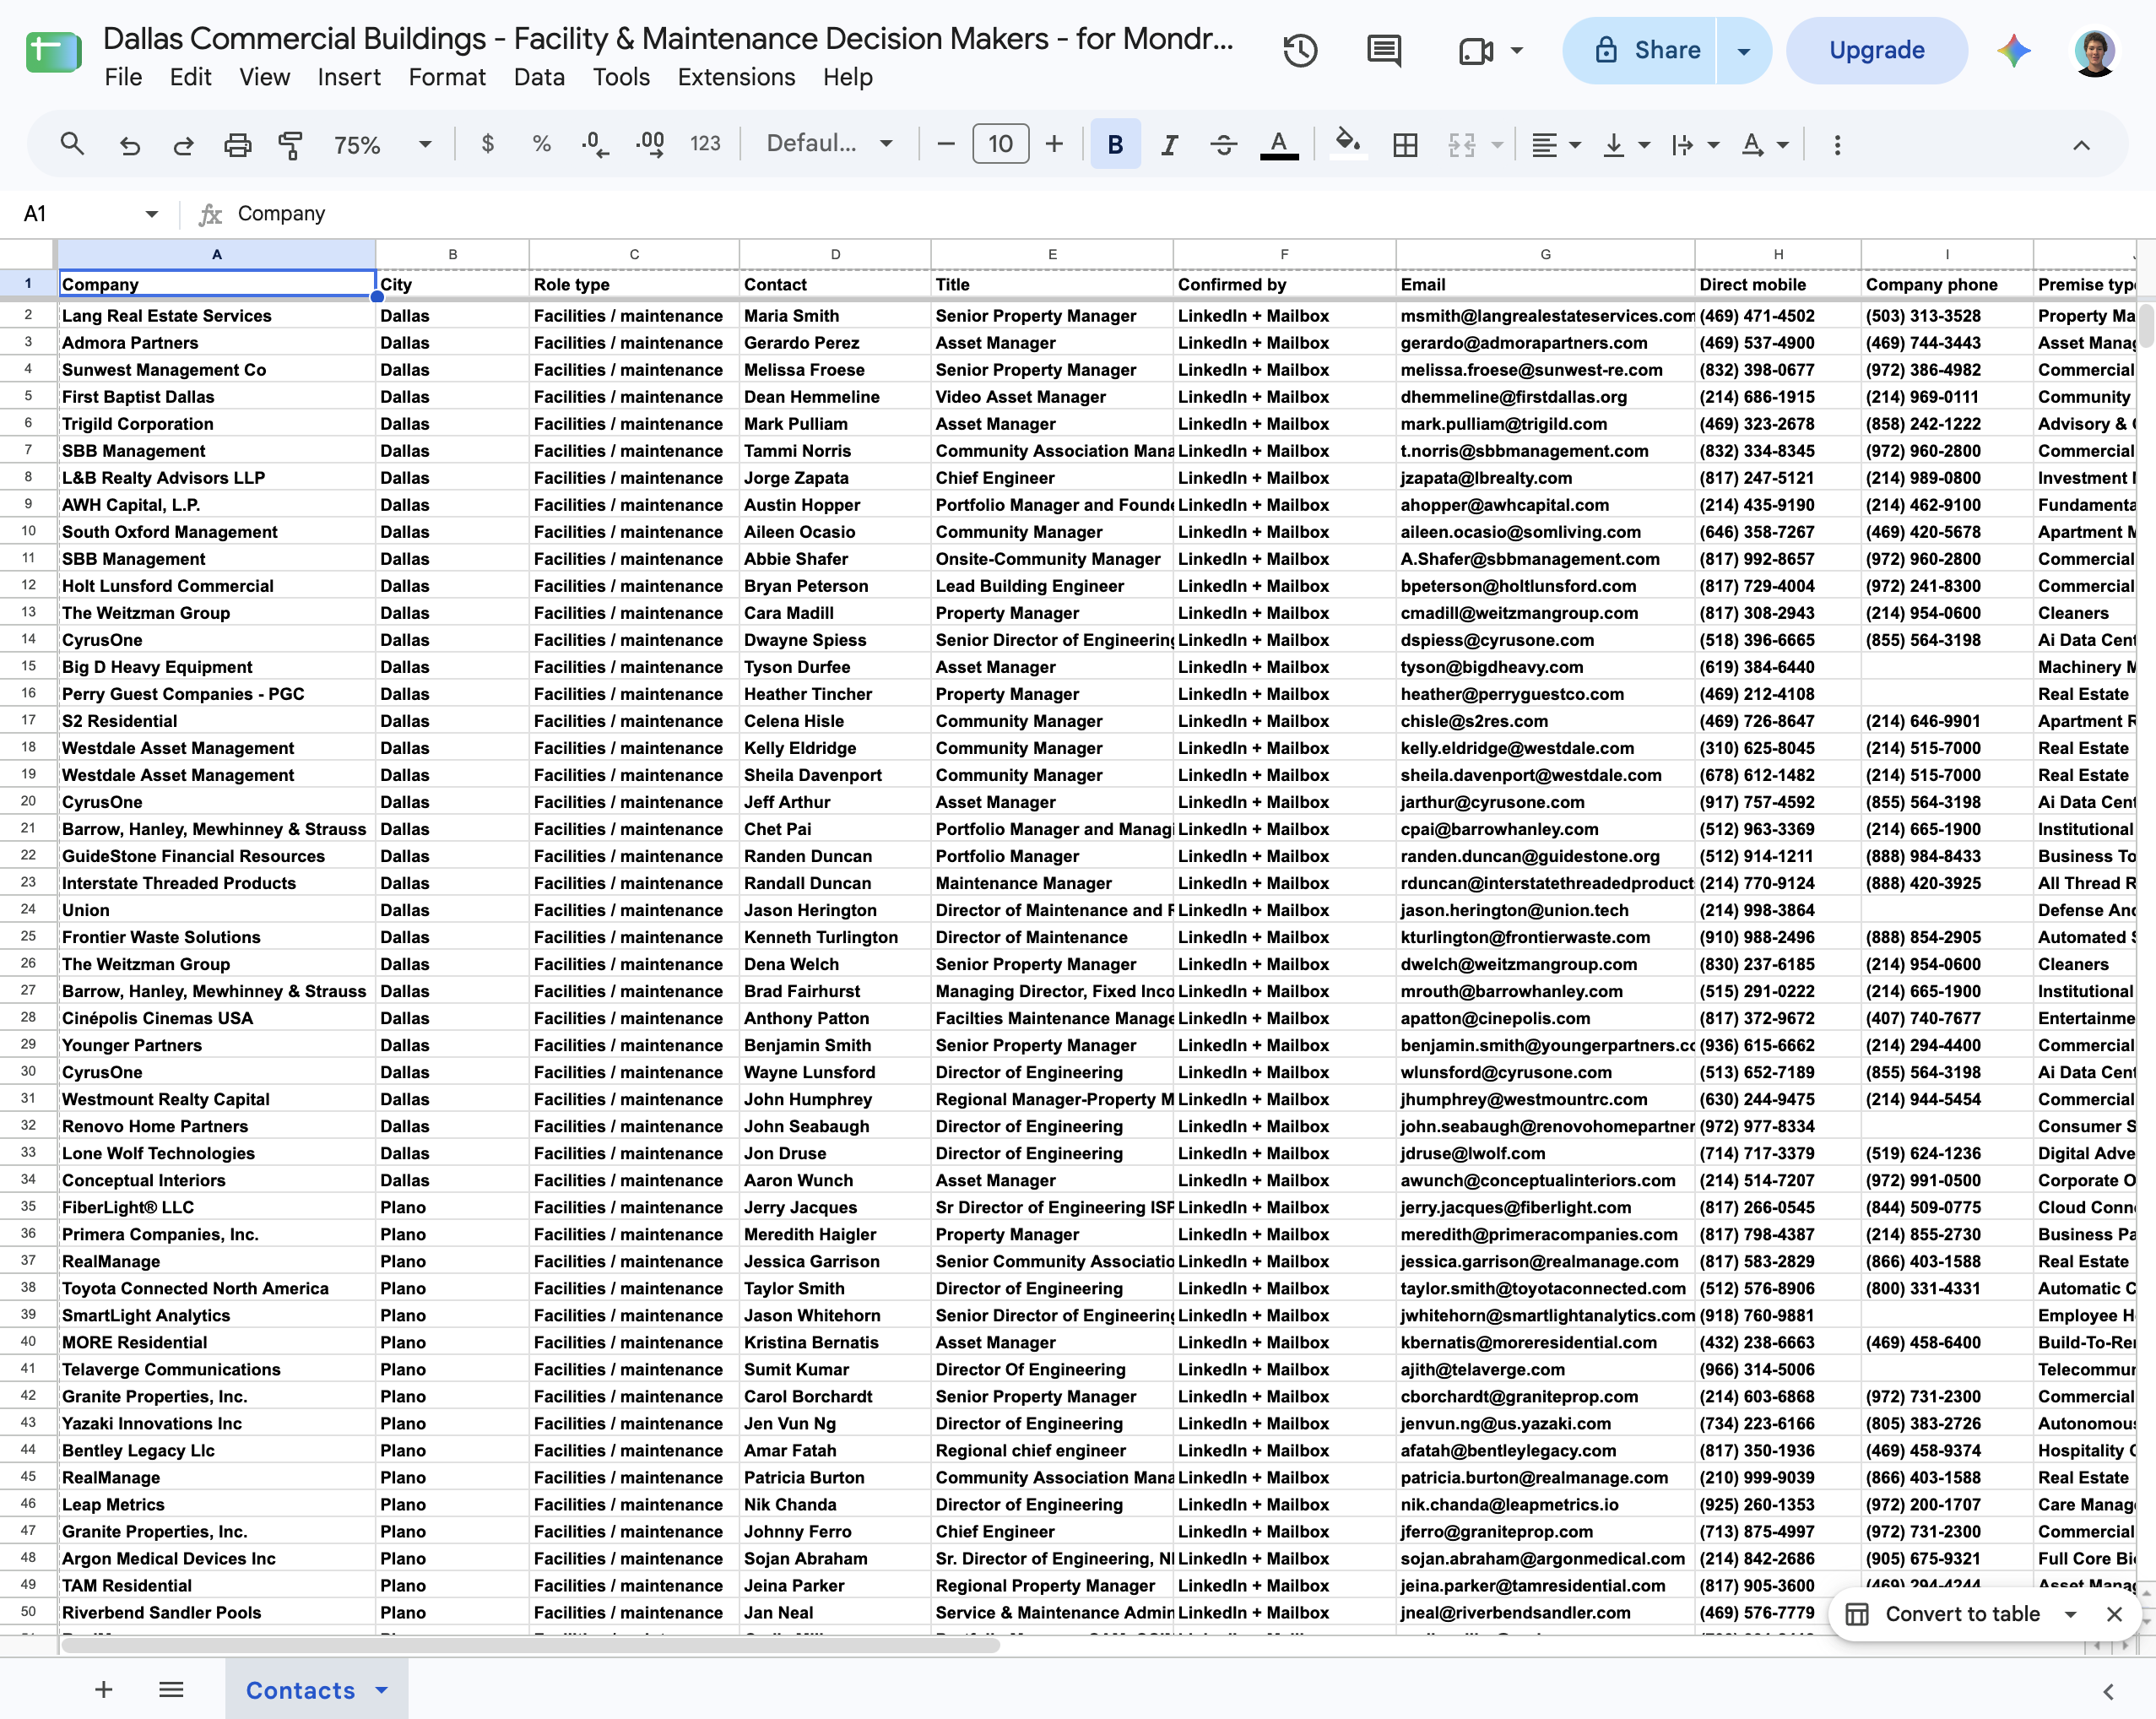Click the Gemini sparkle icon
The height and width of the screenshot is (1719, 2156).
(x=2014, y=50)
